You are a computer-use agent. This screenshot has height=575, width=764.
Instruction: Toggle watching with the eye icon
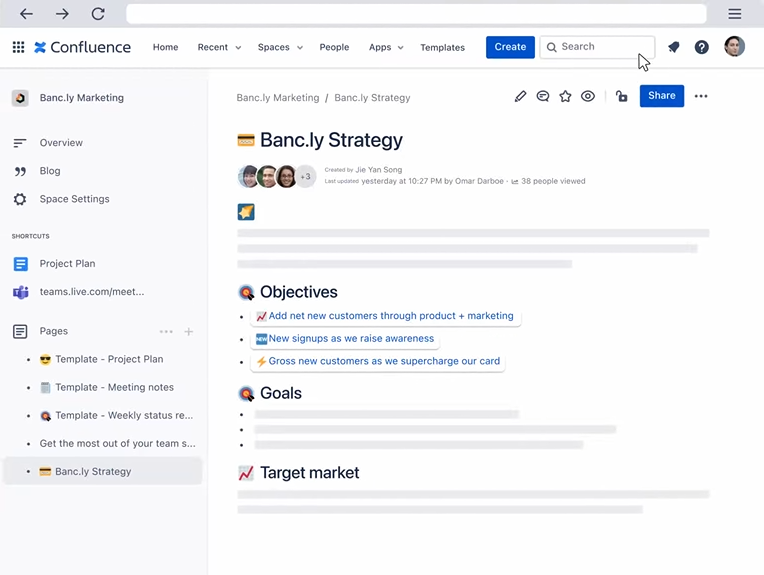point(588,96)
